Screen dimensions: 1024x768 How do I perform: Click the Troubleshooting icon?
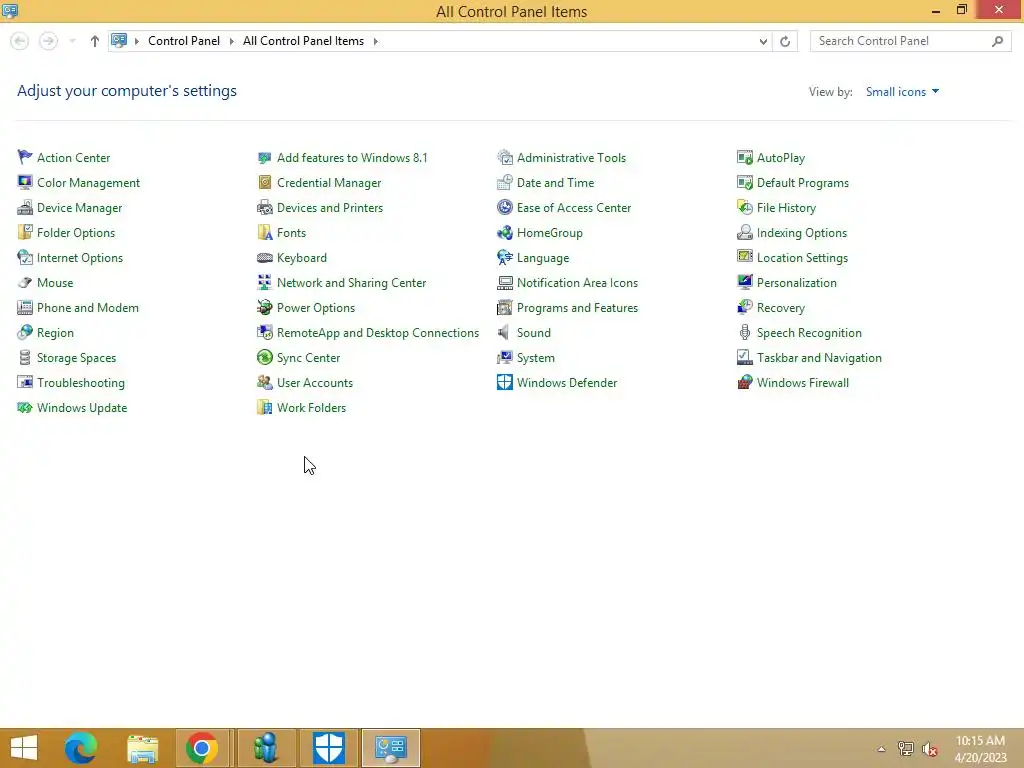click(x=25, y=383)
